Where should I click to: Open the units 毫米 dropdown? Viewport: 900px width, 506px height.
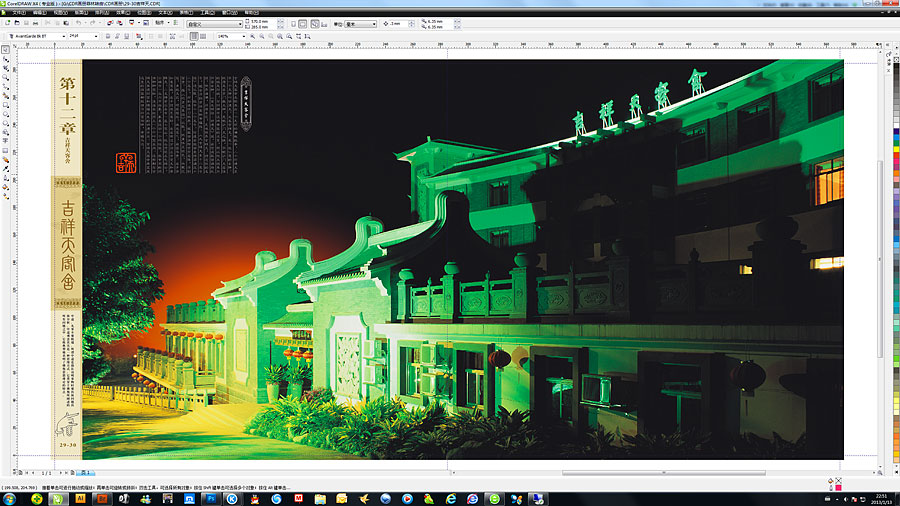pos(360,24)
